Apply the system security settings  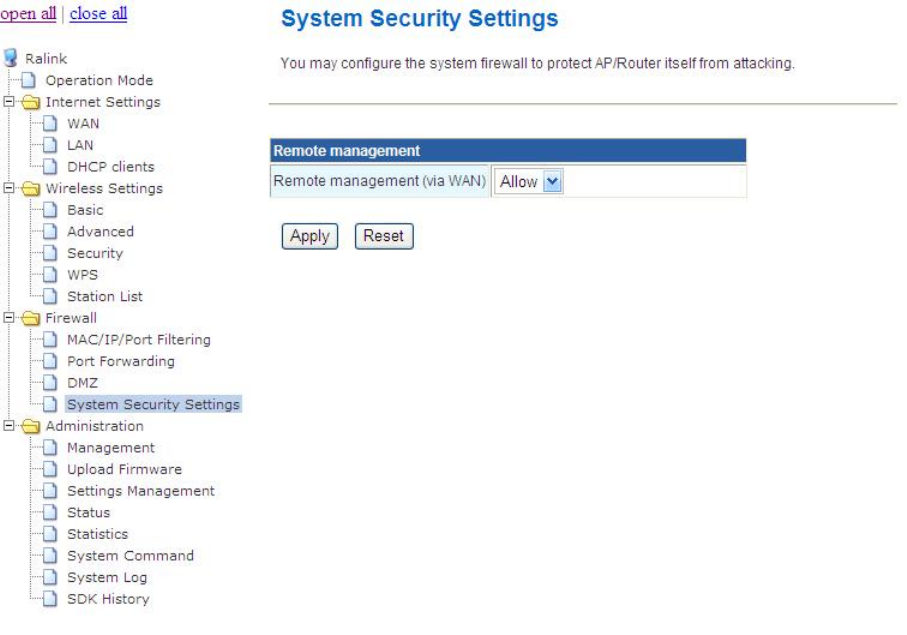[309, 236]
